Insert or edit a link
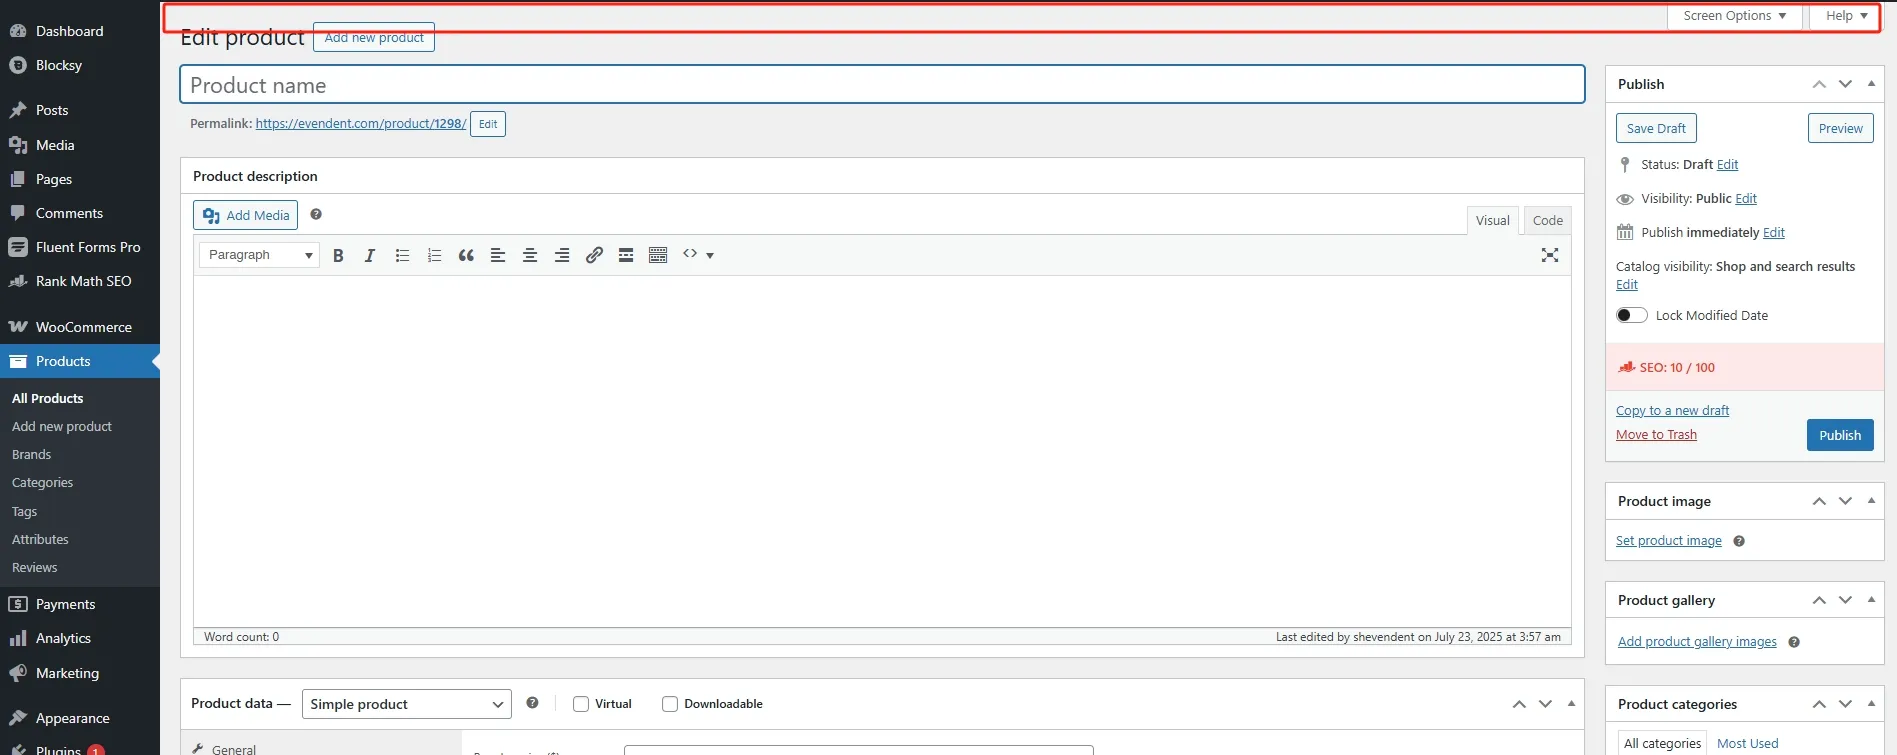1897x755 pixels. click(x=594, y=255)
